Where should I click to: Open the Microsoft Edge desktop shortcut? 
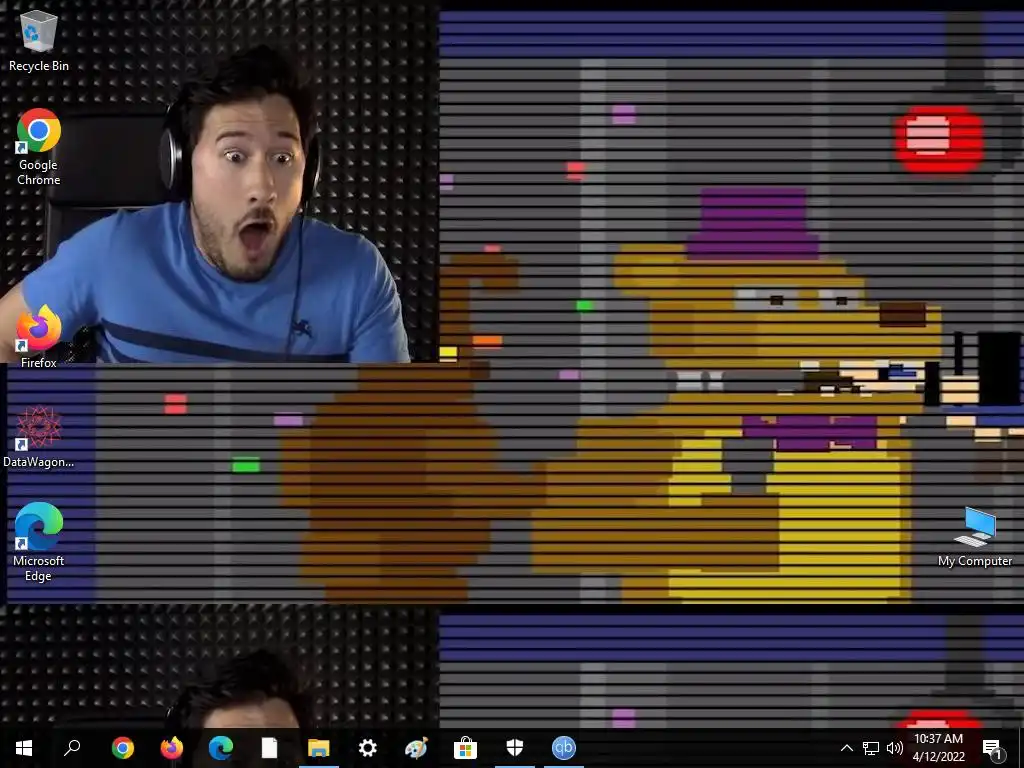[39, 542]
